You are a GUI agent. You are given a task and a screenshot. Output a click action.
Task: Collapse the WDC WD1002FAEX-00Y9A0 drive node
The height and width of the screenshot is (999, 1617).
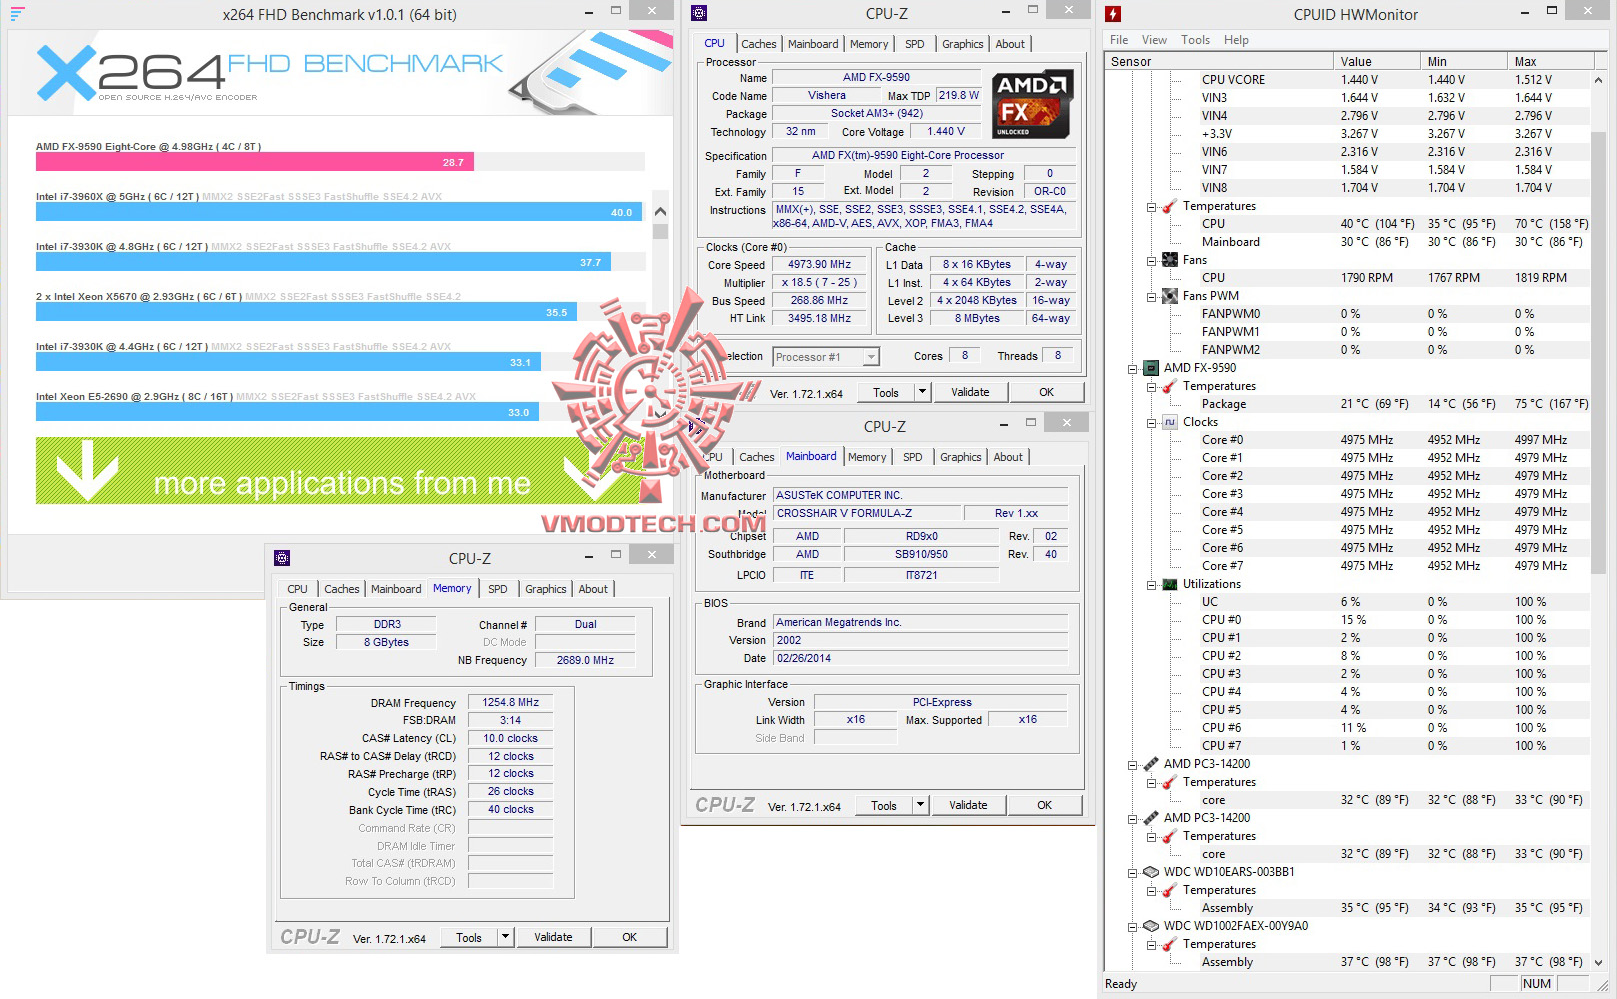(1133, 927)
